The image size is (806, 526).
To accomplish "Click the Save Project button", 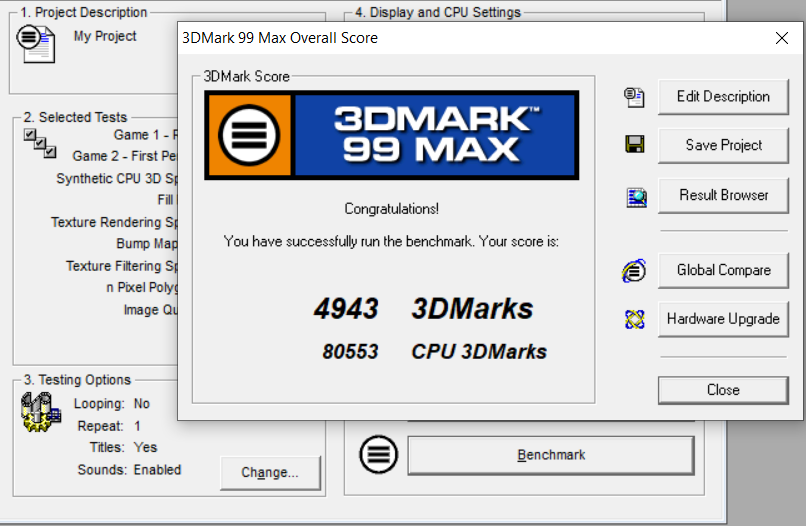I will click(723, 146).
